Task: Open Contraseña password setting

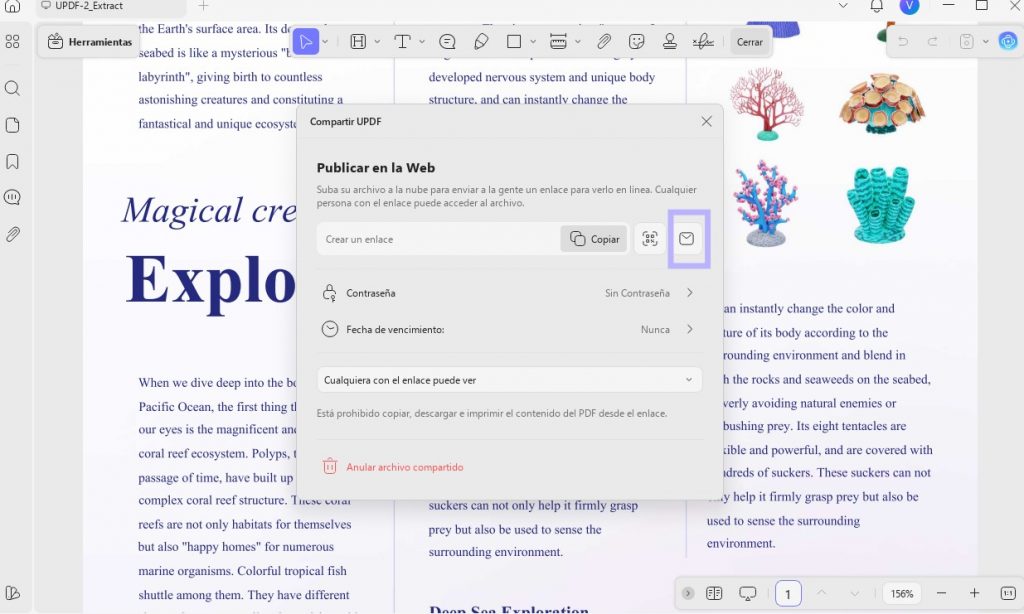Action: coord(509,293)
